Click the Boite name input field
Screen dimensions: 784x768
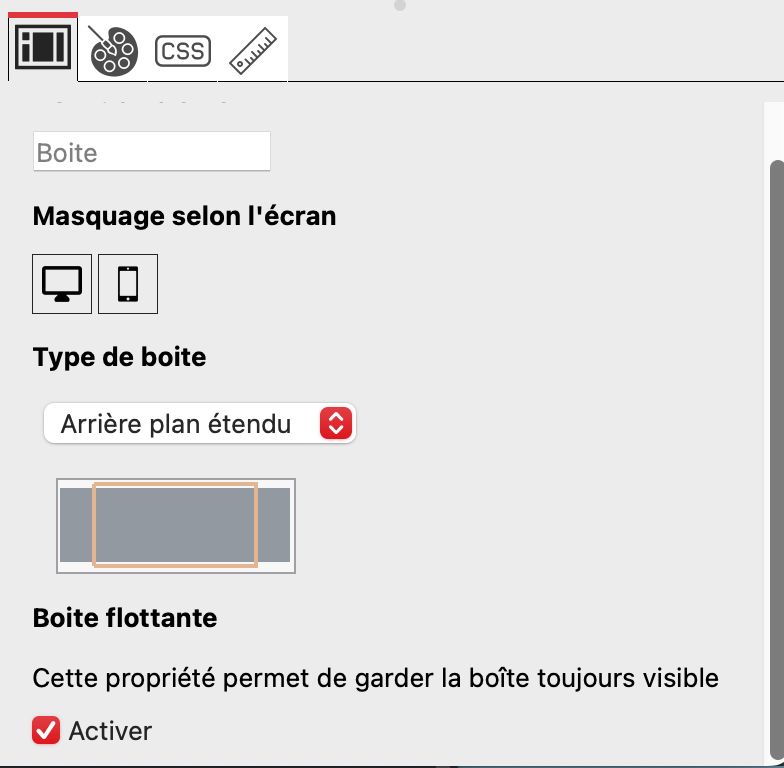pyautogui.click(x=151, y=153)
